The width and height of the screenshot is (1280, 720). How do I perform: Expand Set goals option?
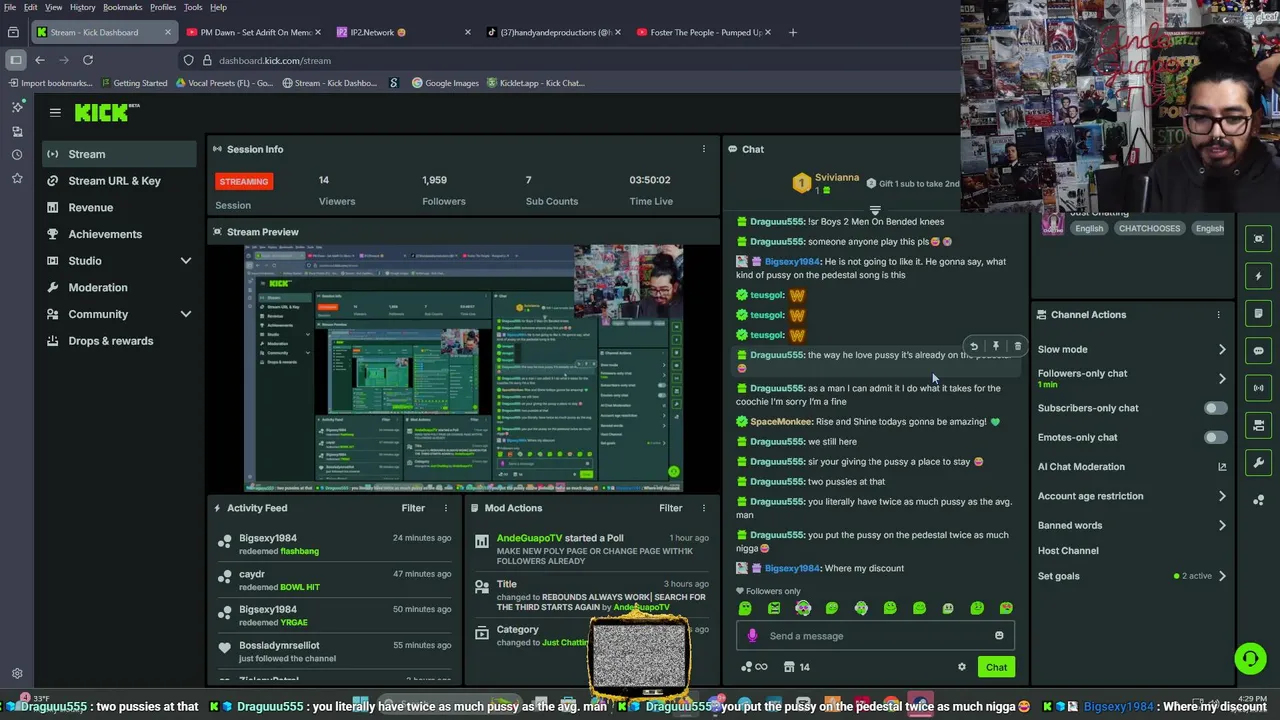(x=1222, y=576)
